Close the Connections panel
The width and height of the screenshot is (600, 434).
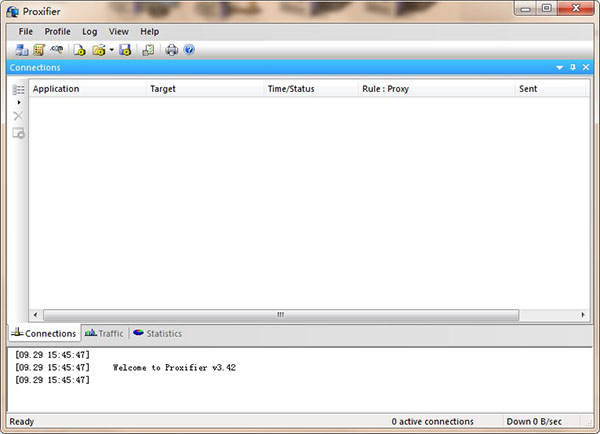(586, 67)
